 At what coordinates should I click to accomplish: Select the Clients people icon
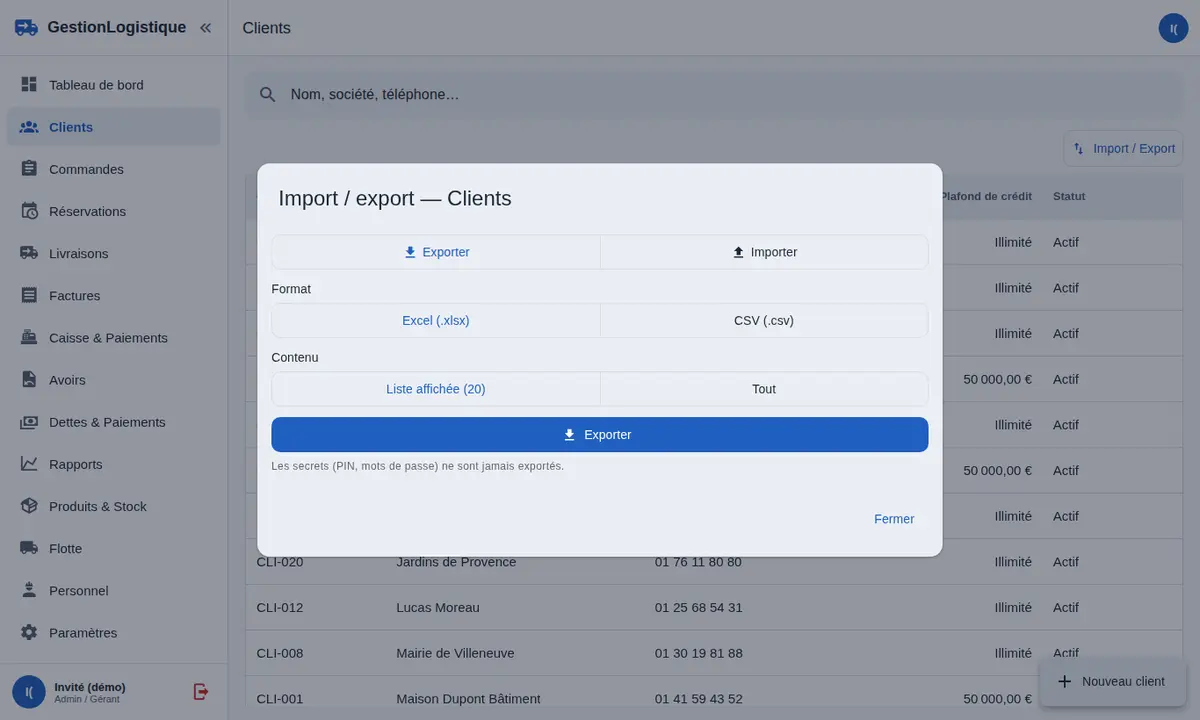pyautogui.click(x=29, y=127)
